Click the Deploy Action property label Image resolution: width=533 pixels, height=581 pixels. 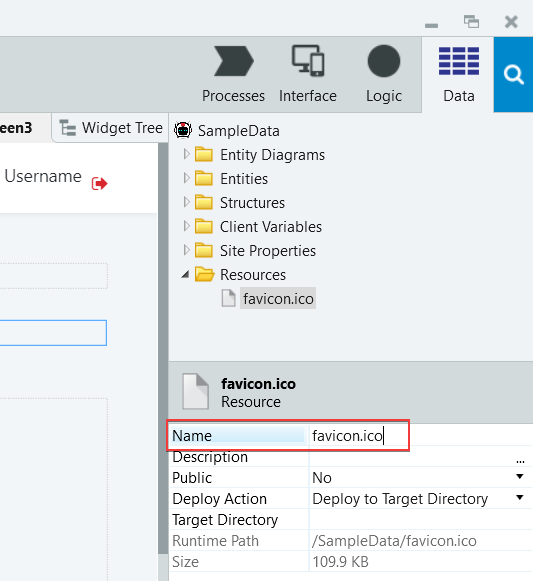click(219, 499)
